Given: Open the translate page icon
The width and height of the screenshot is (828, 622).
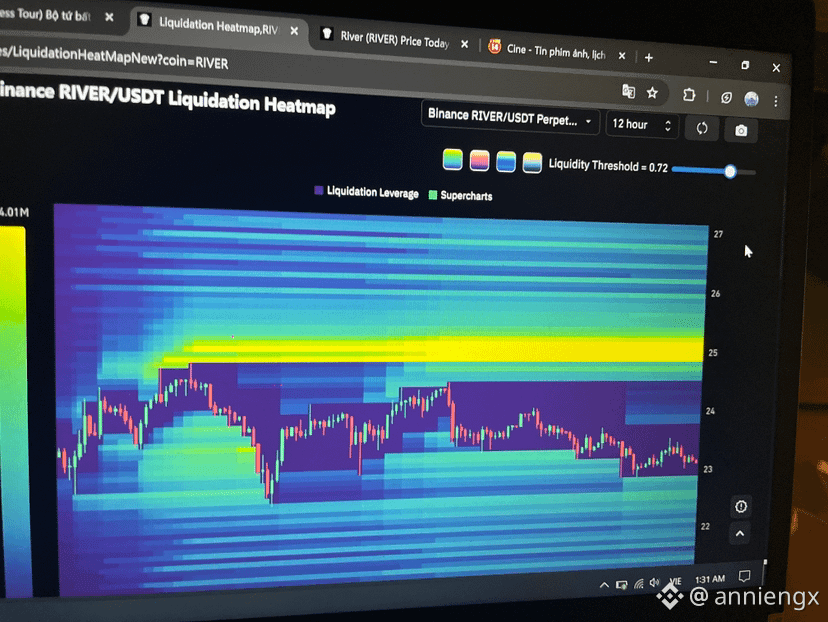Looking at the screenshot, I should pos(628,91).
